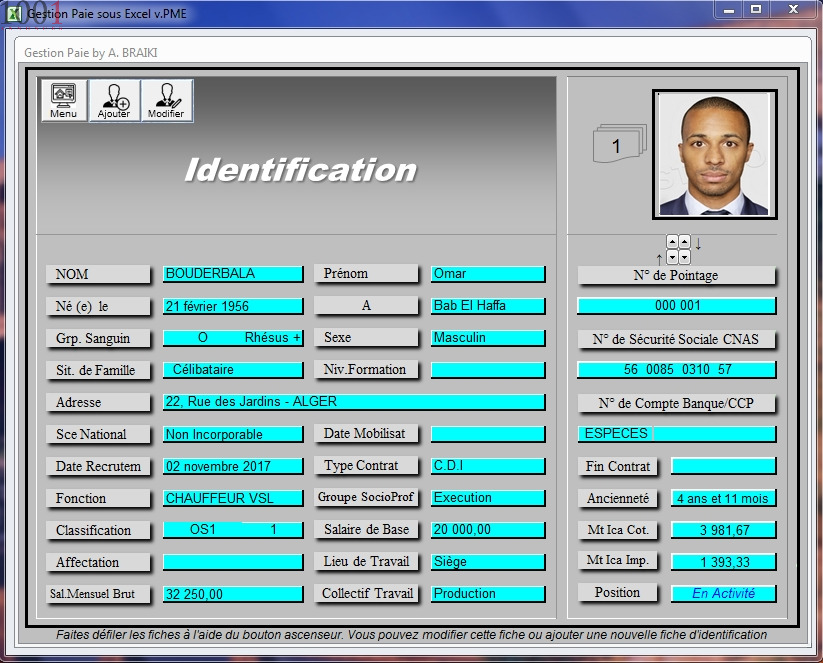Click the Position value En Activité
823x663 pixels.
point(723,594)
